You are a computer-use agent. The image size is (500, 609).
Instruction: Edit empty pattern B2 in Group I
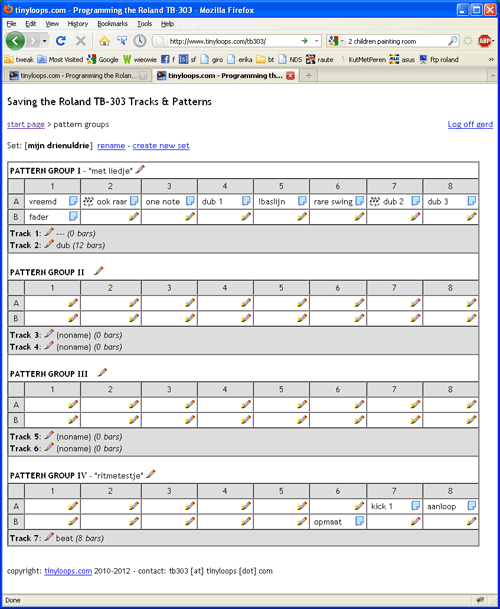point(134,216)
